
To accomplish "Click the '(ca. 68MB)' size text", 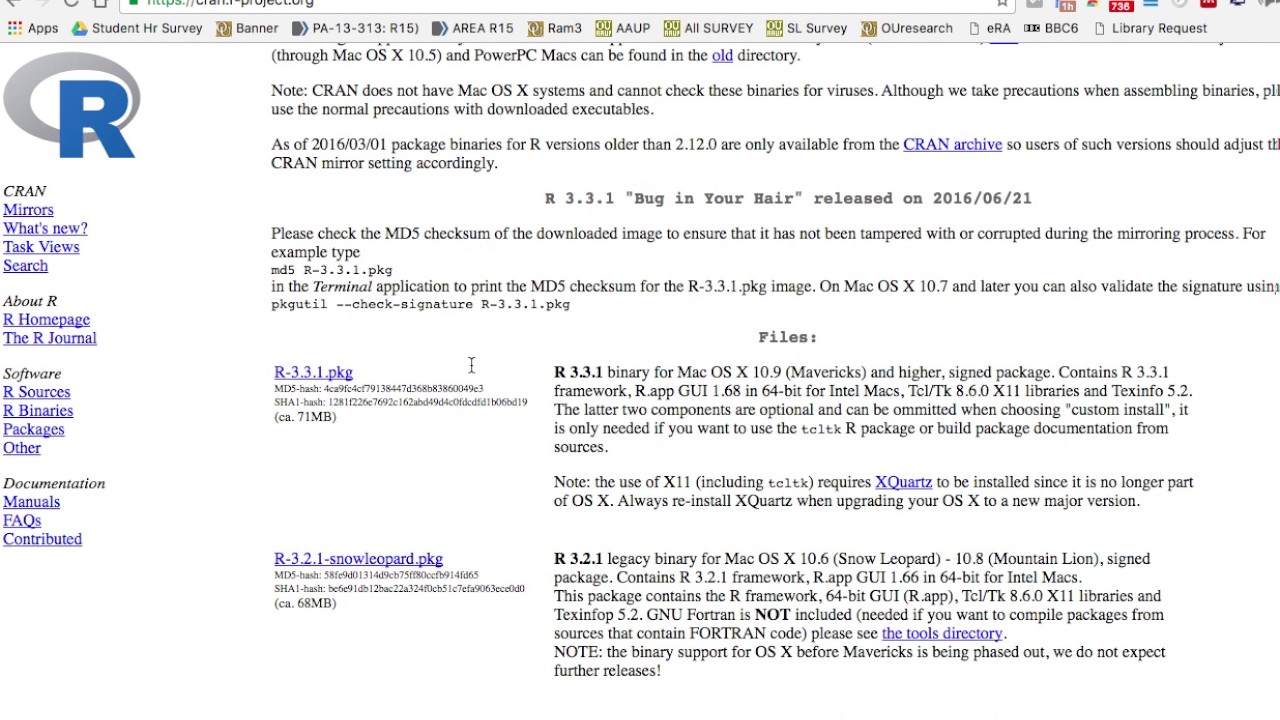I will [x=305, y=603].
